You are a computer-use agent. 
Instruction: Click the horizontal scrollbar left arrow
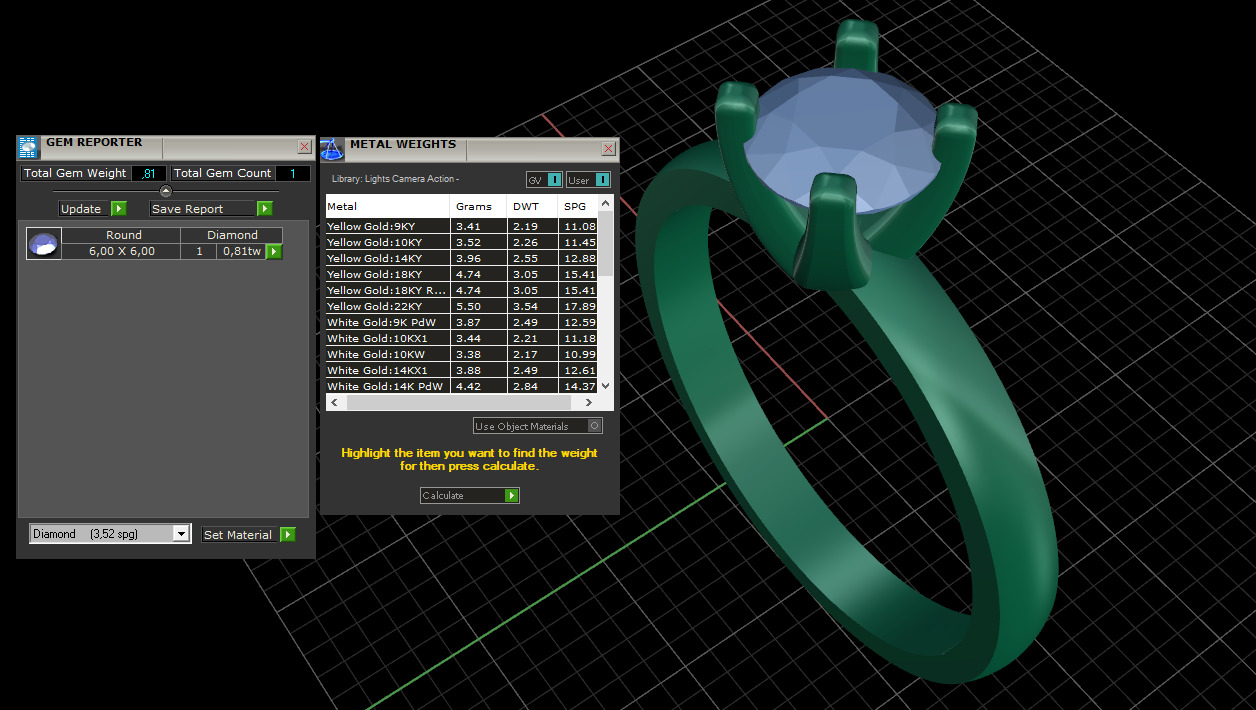pyautogui.click(x=334, y=402)
